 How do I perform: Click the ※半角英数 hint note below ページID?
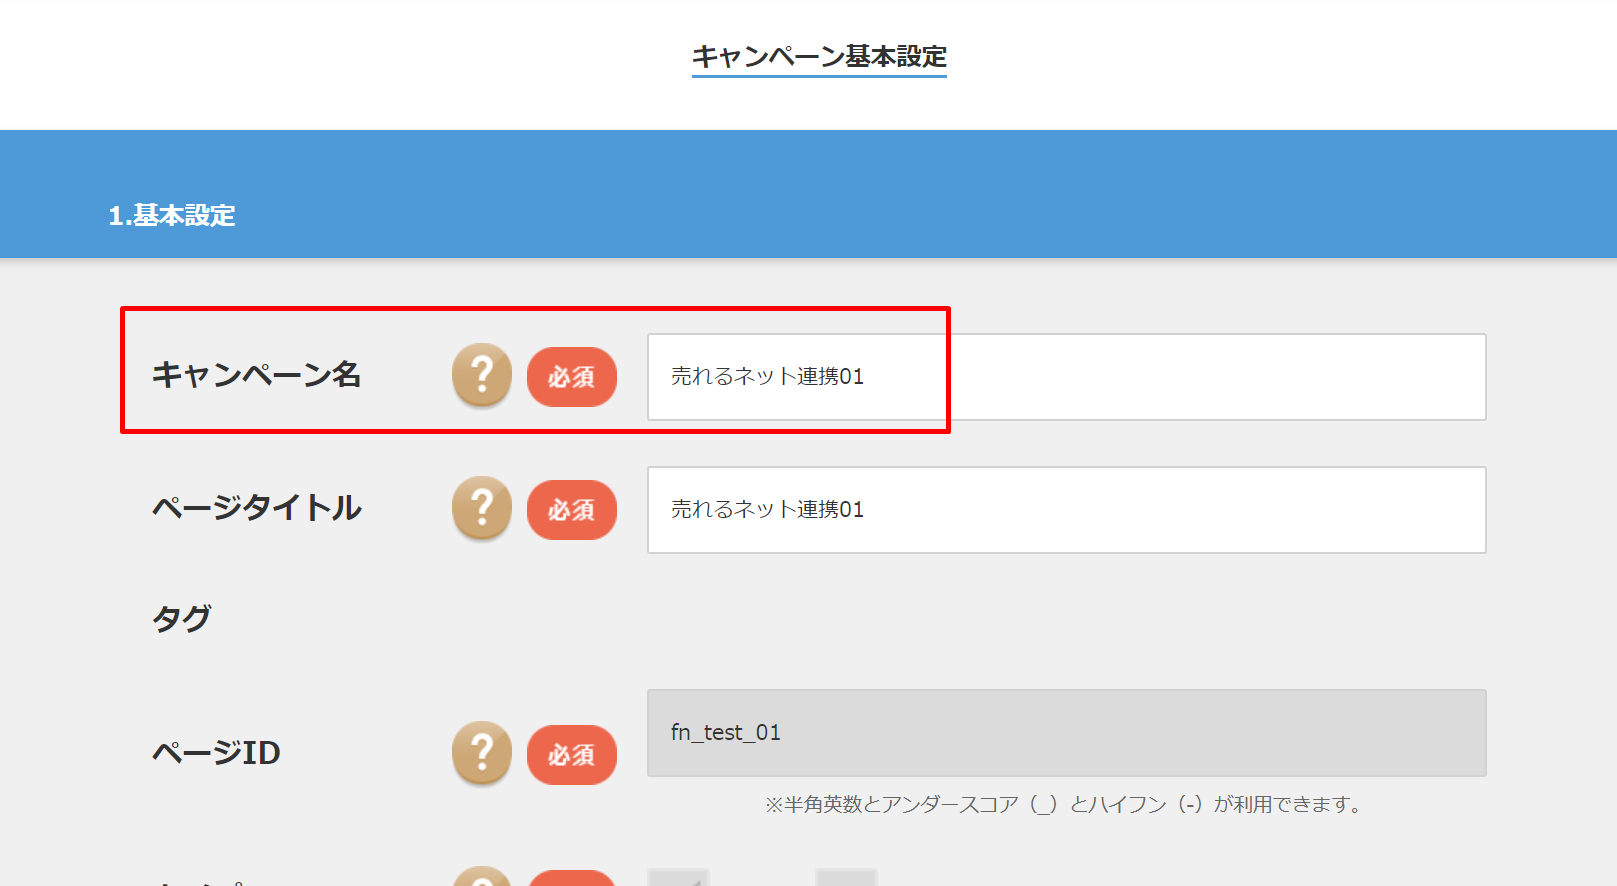[1066, 804]
